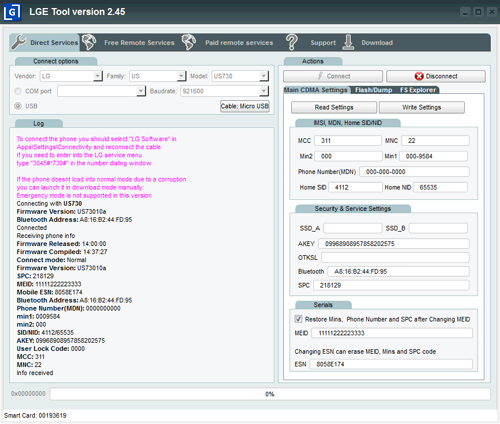Click the globe icon beside Free Remote Services

pos(89,42)
